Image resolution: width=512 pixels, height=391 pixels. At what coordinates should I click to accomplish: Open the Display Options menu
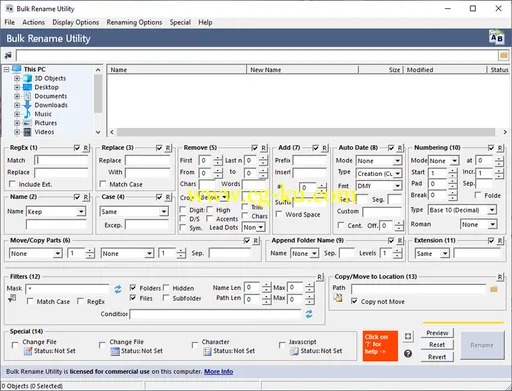tap(76, 22)
